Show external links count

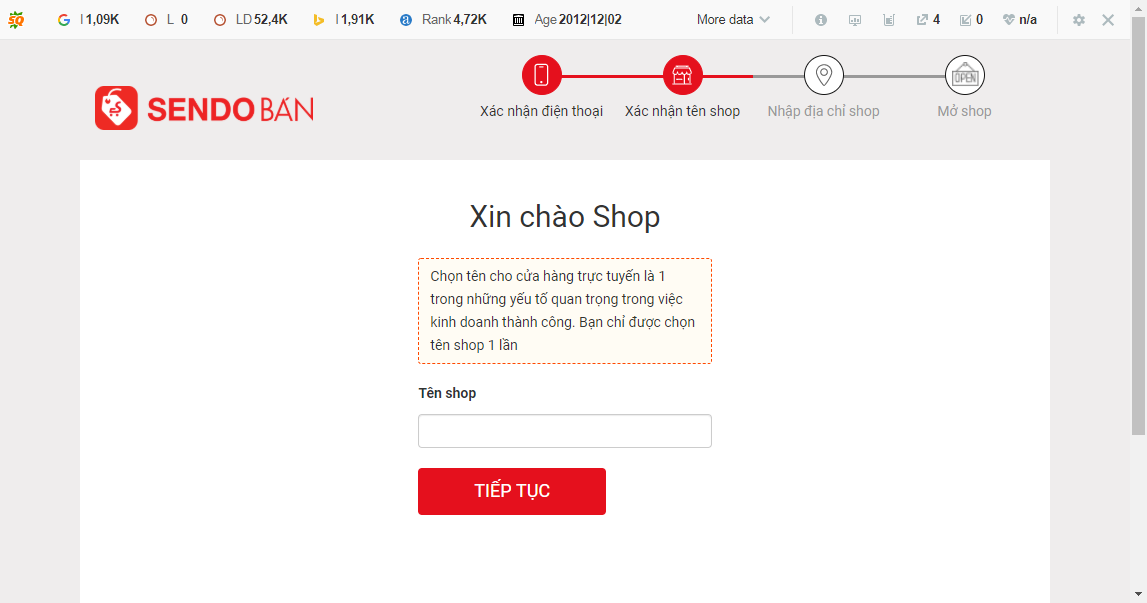click(928, 20)
